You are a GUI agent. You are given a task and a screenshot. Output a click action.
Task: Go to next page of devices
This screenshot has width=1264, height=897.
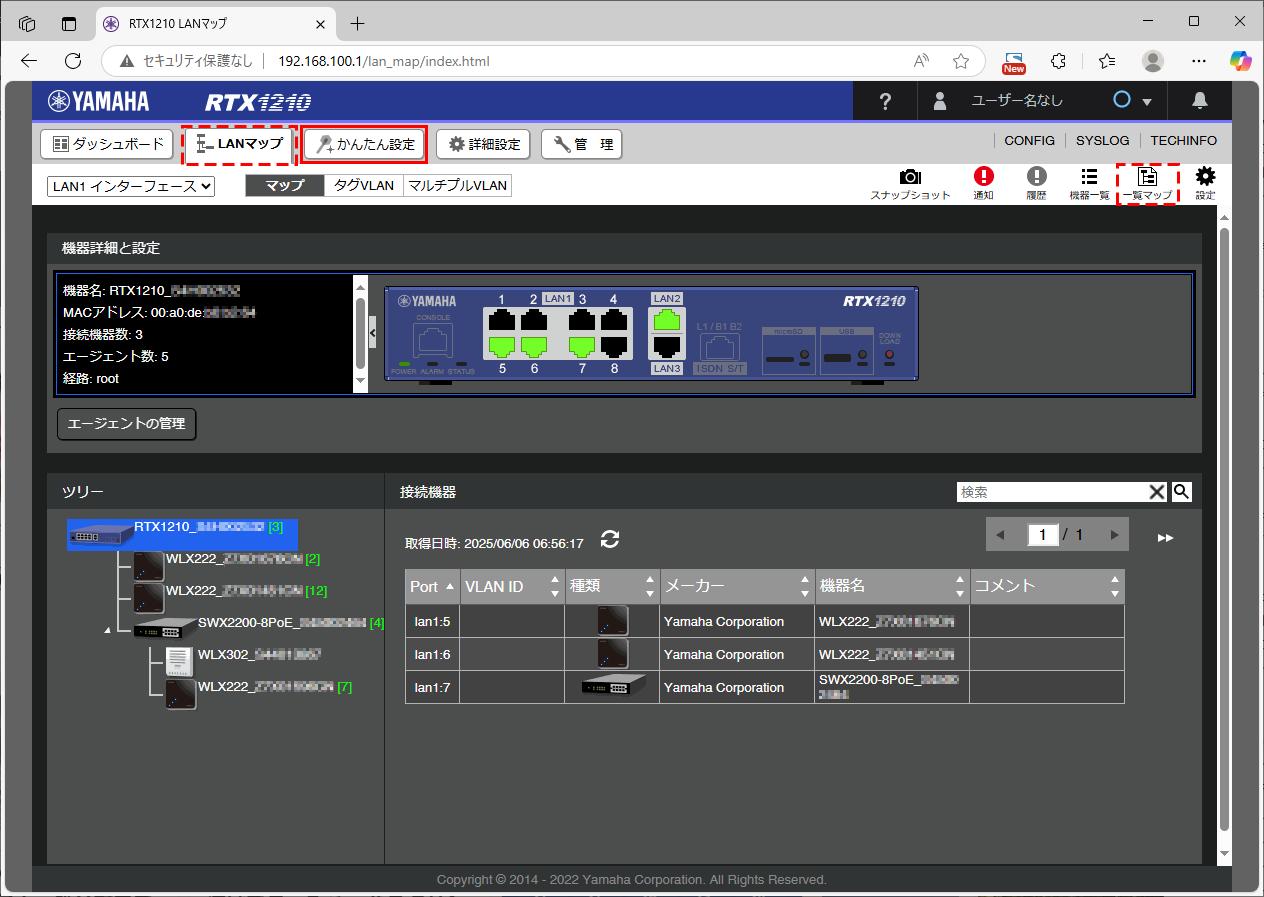(1115, 535)
